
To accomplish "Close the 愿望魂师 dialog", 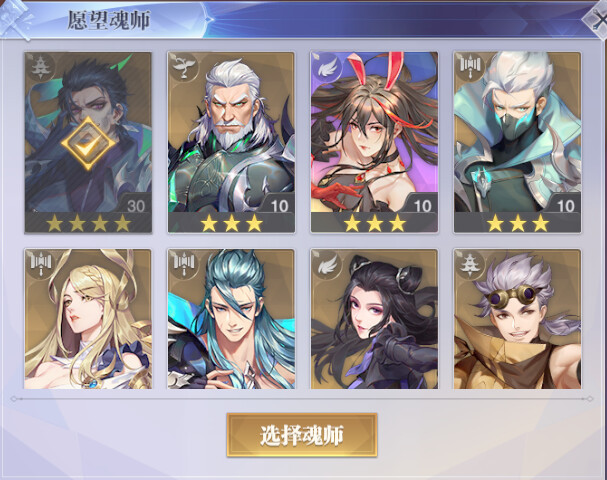I will coord(596,20).
